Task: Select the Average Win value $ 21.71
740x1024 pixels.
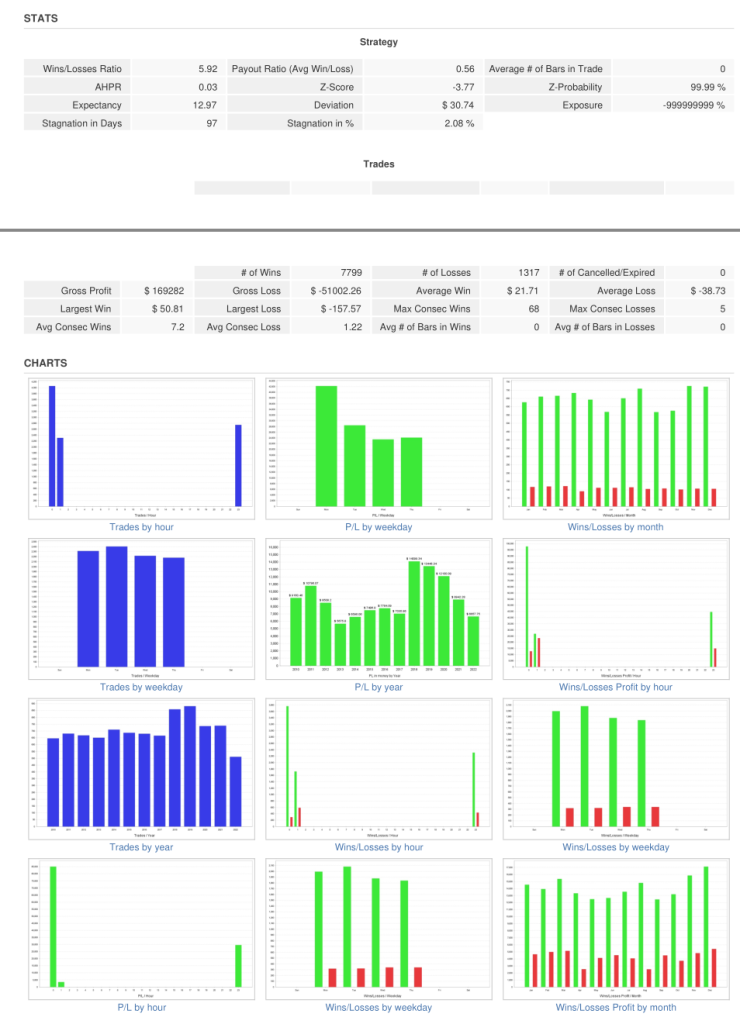Action: point(523,291)
